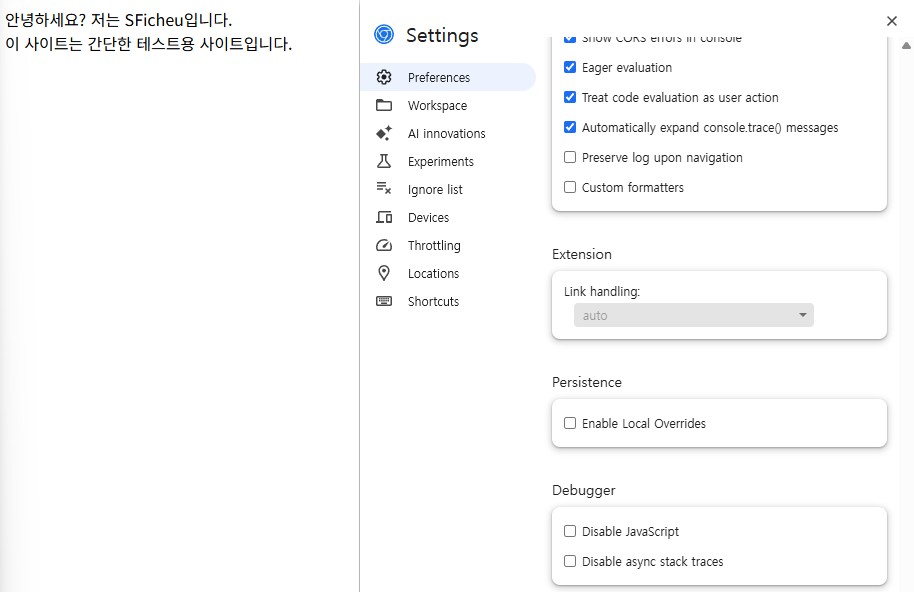Click the Experiments flask icon

(384, 161)
